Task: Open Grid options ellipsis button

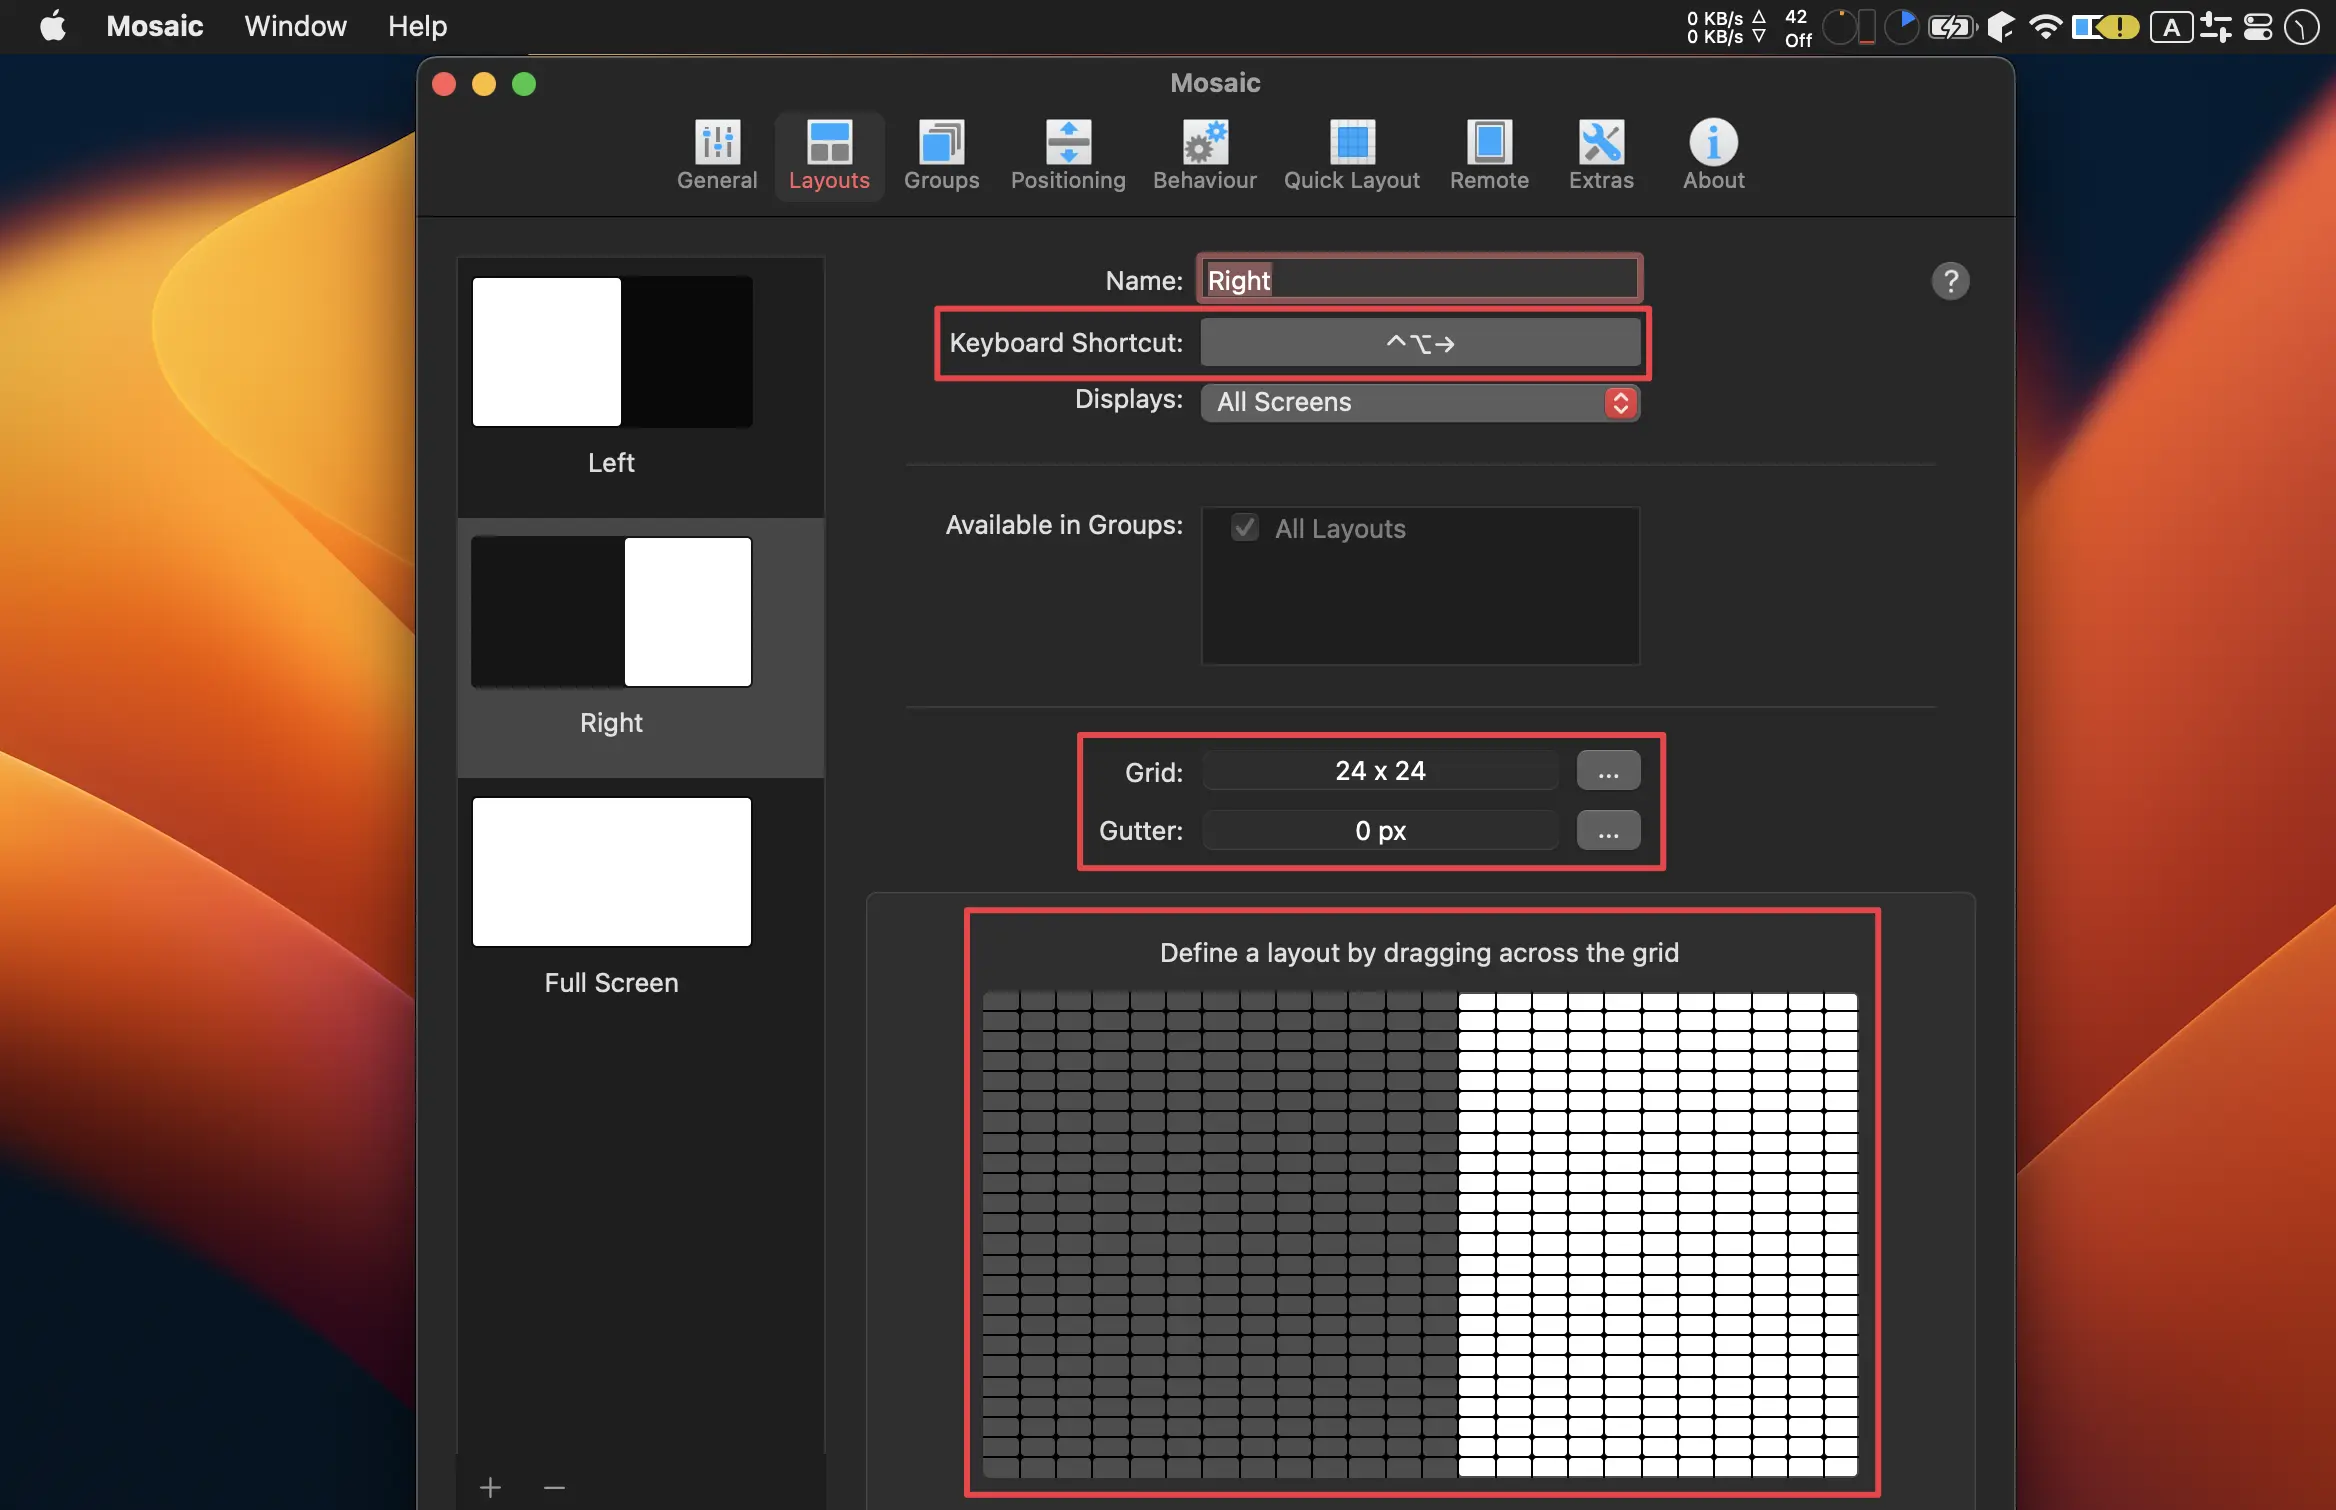Action: pyautogui.click(x=1608, y=771)
